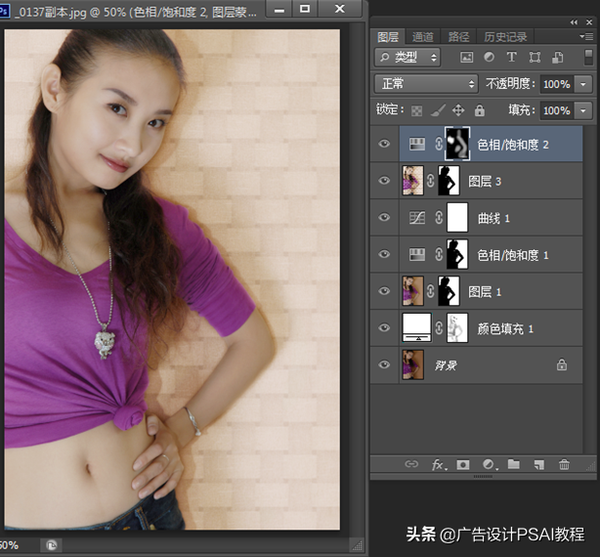This screenshot has height=557, width=600.
Task: Create a new layer group folder
Action: (x=513, y=465)
